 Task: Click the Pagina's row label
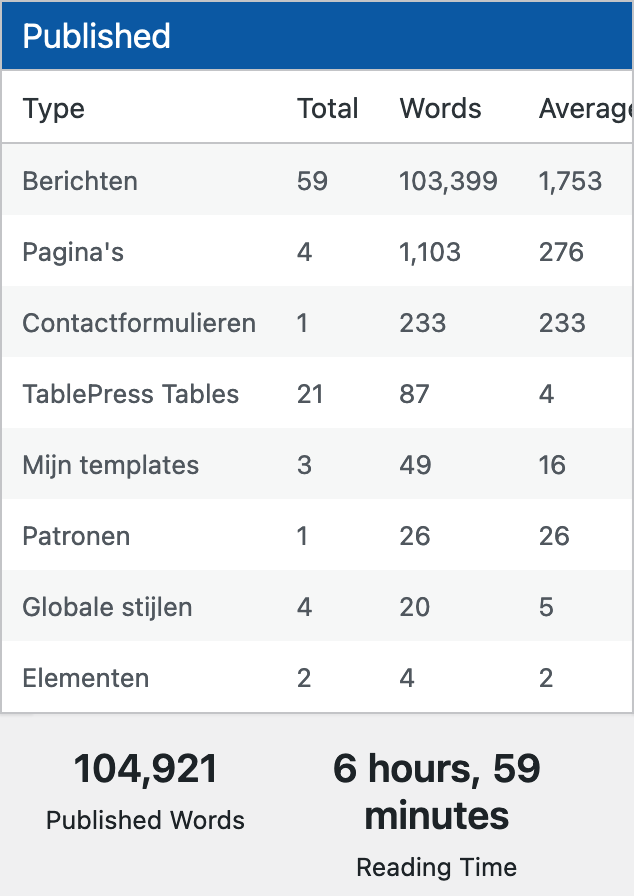tap(73, 252)
